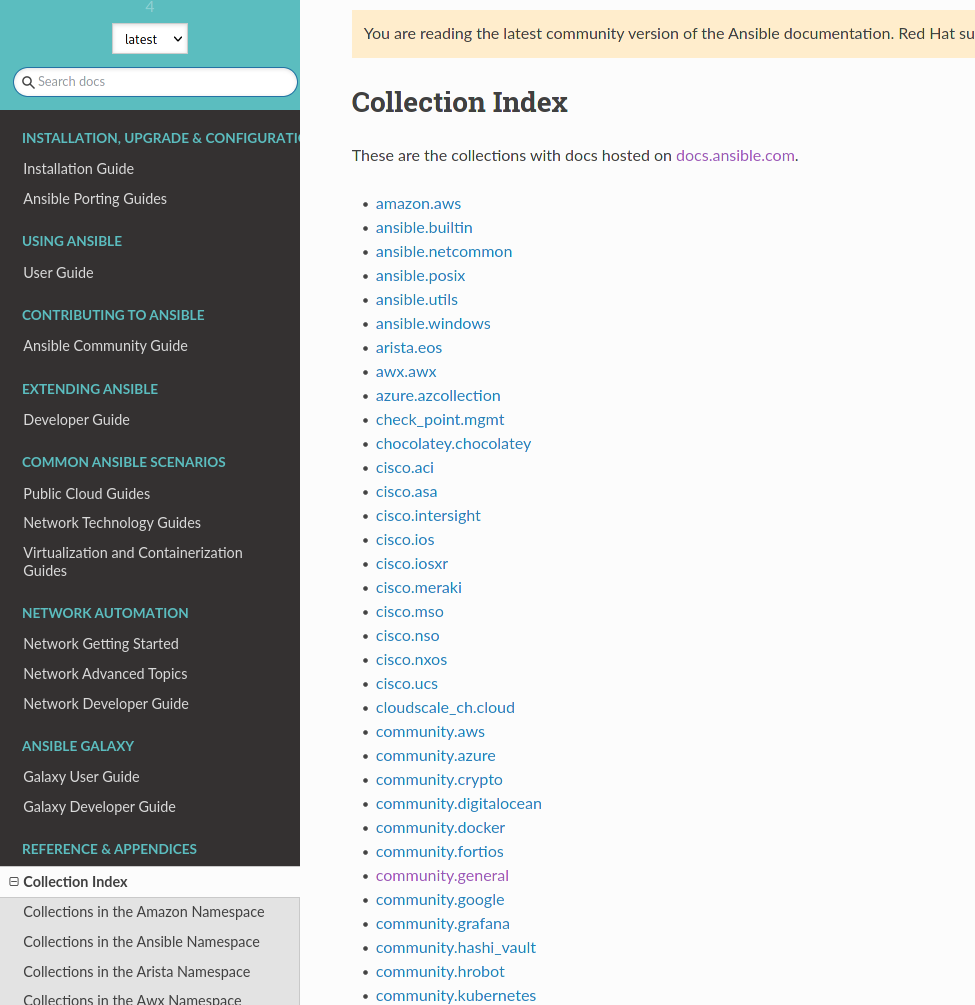The width and height of the screenshot is (975, 1005).
Task: Open the community.aws collection
Action: click(x=430, y=732)
